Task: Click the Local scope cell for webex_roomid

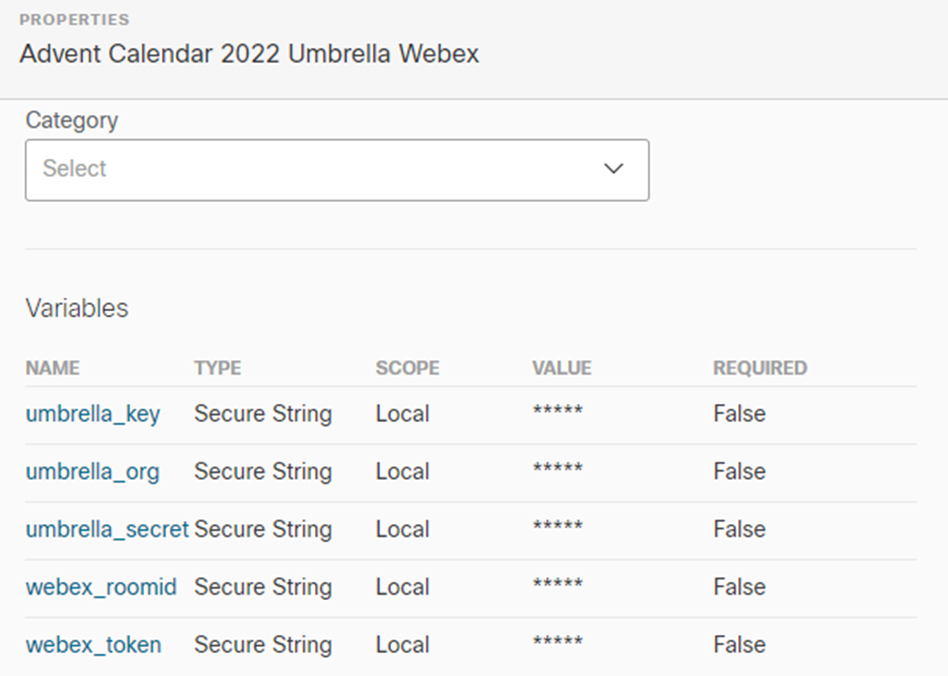Action: click(x=402, y=587)
